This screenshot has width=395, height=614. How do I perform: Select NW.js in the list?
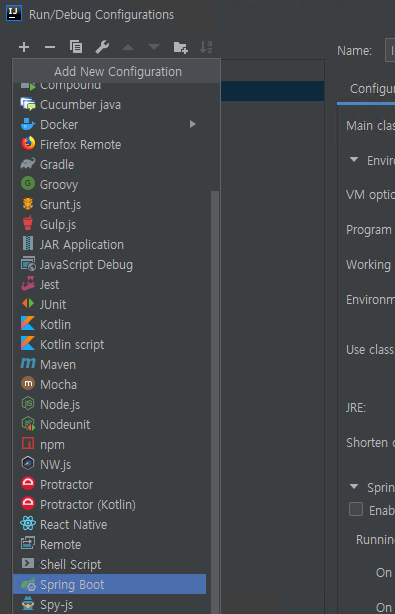(110, 464)
